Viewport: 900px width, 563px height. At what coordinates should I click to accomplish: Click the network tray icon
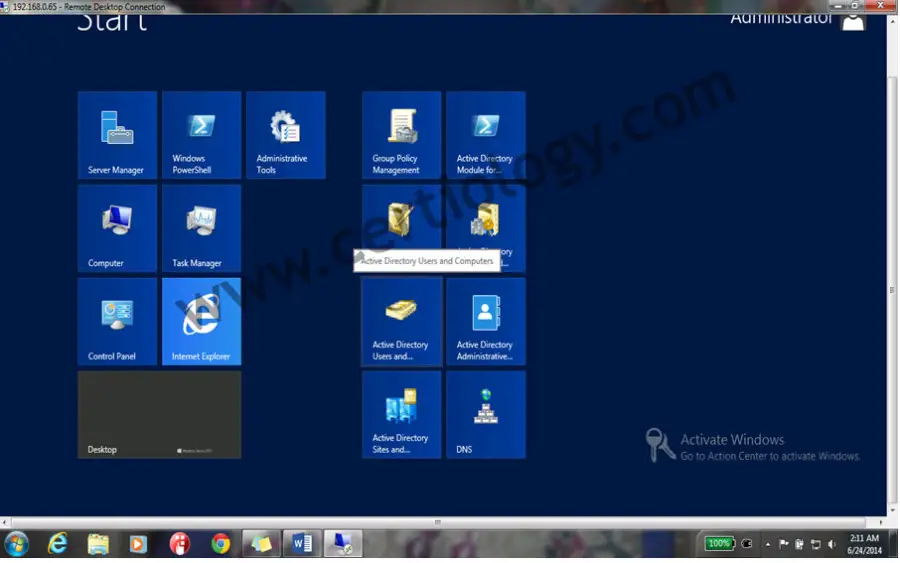click(815, 543)
